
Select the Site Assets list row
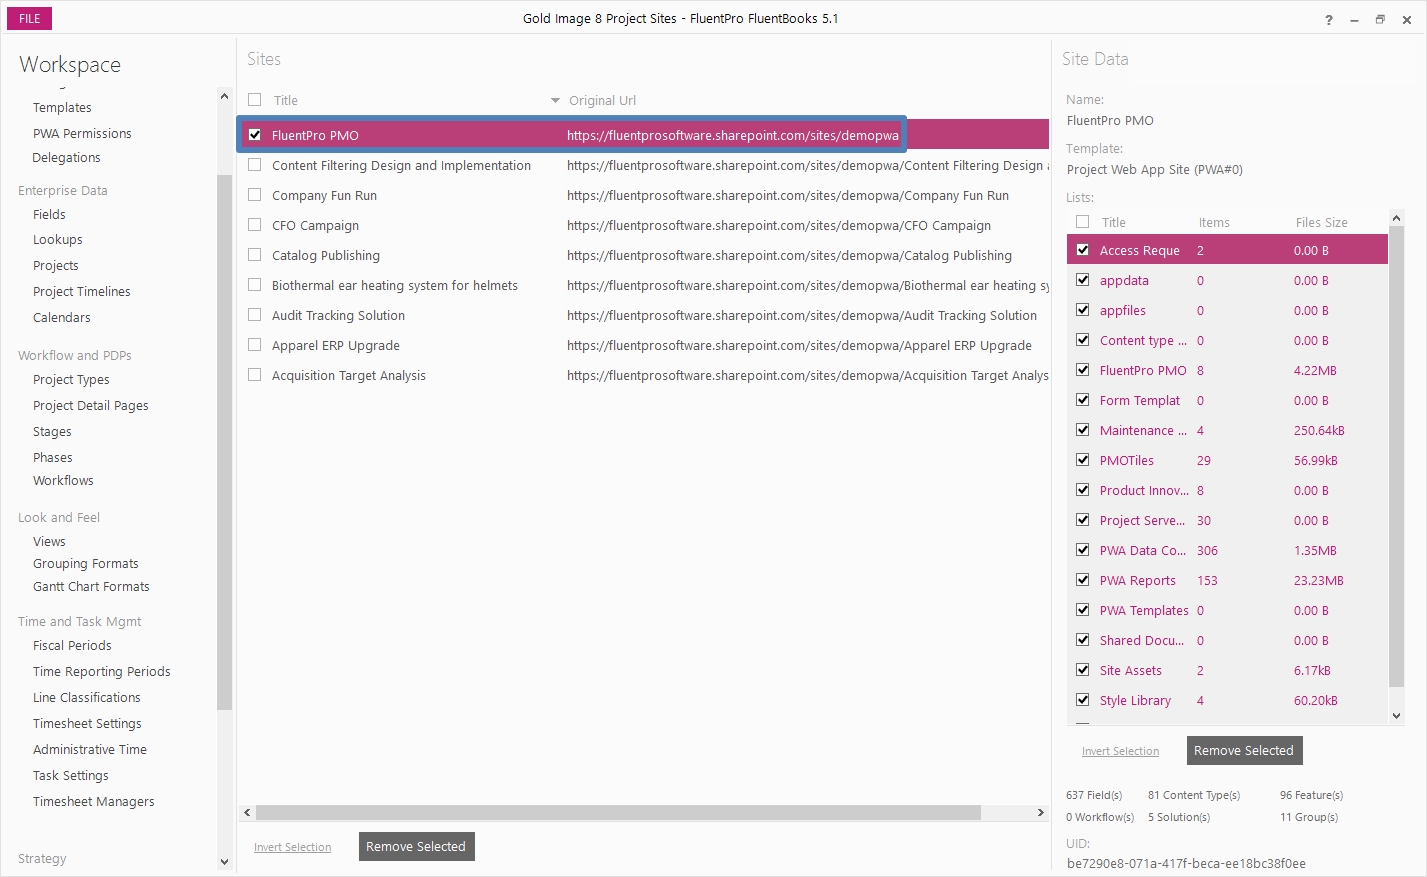tap(1228, 670)
